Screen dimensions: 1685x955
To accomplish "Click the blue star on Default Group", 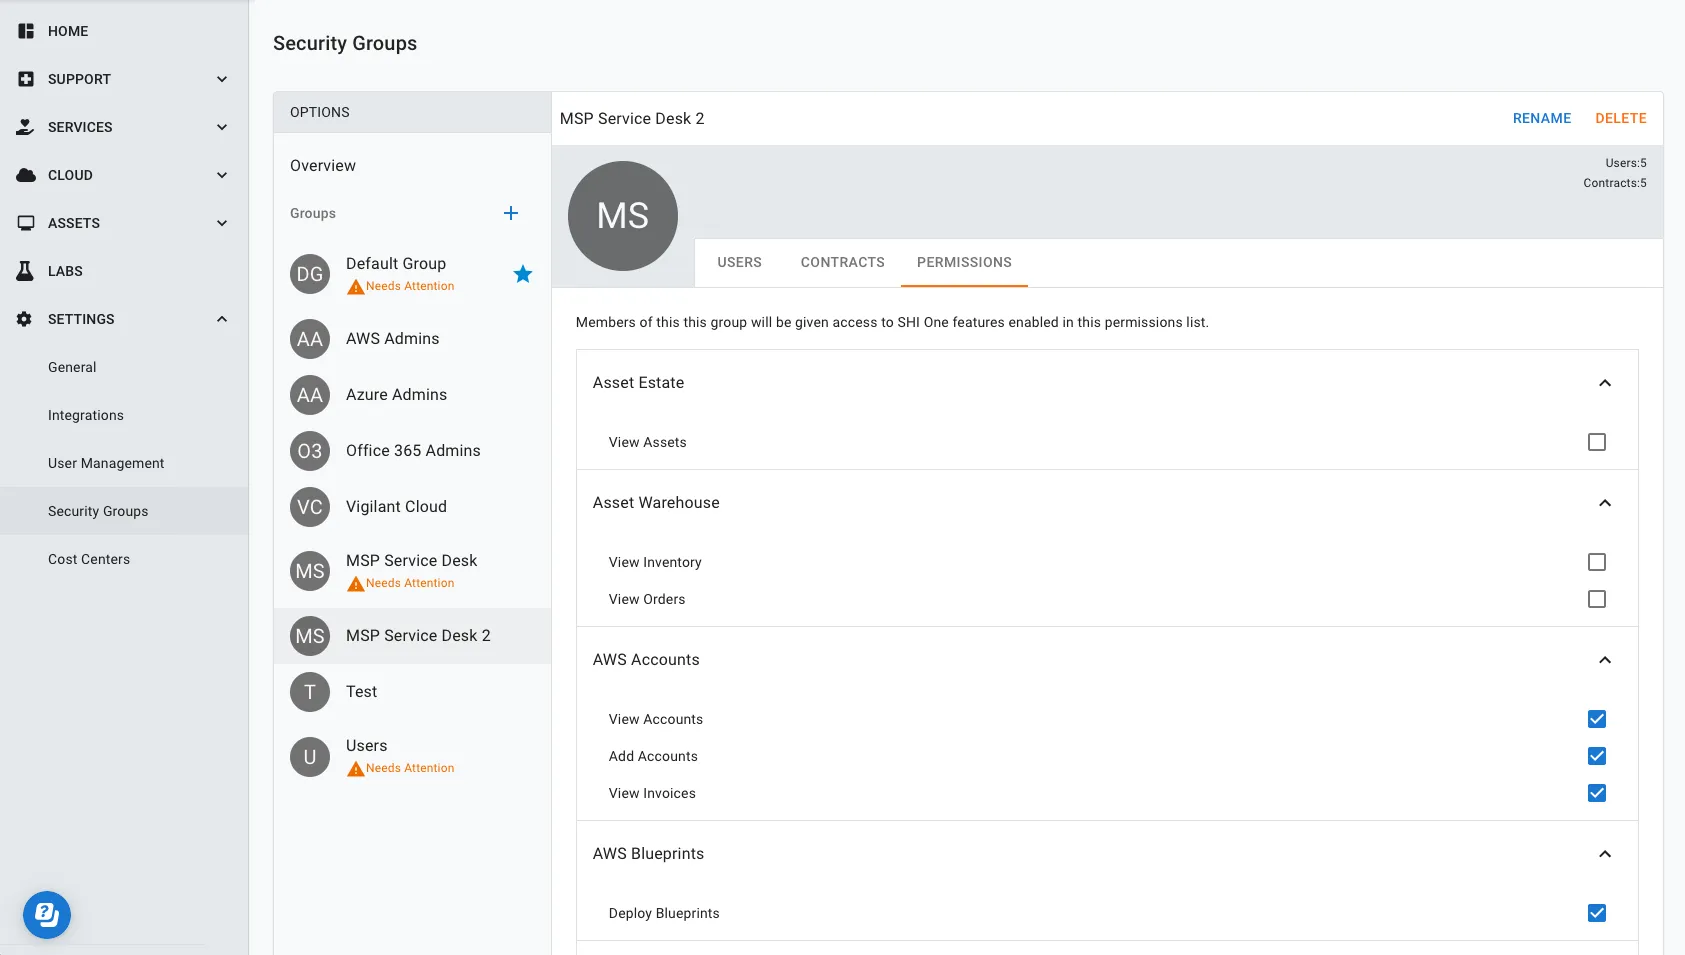I will tap(523, 274).
